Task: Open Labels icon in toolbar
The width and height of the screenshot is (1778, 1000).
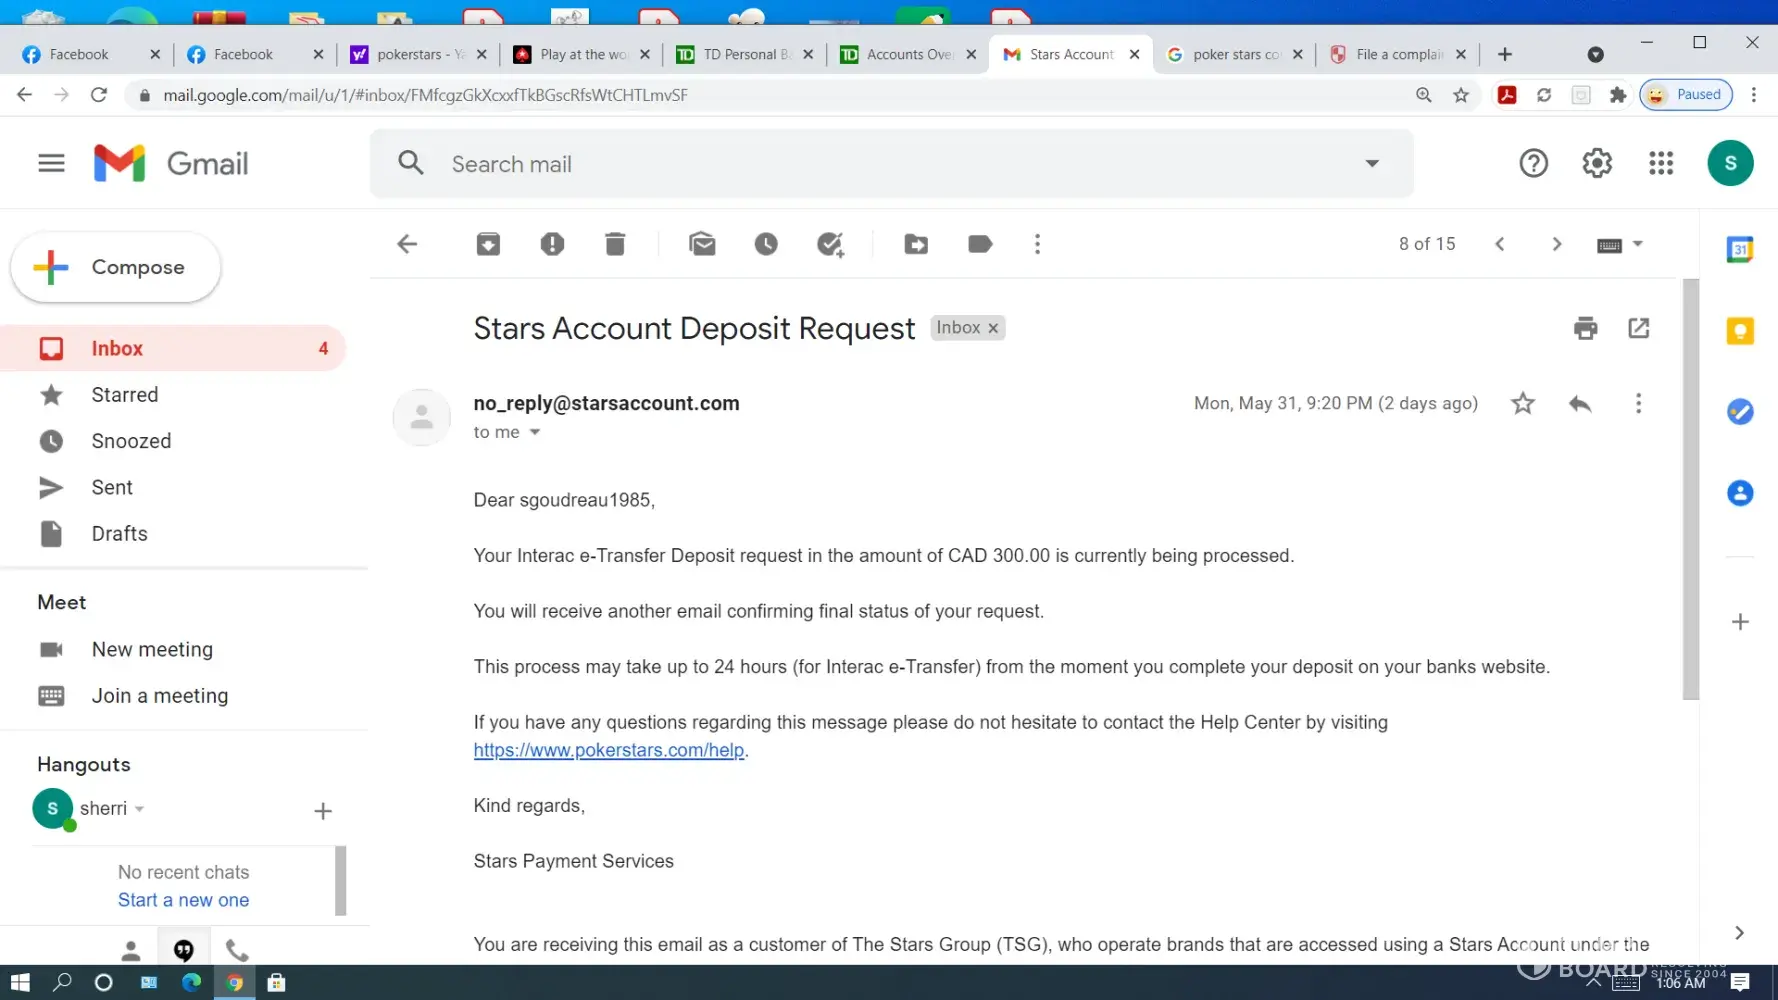Action: pyautogui.click(x=980, y=244)
